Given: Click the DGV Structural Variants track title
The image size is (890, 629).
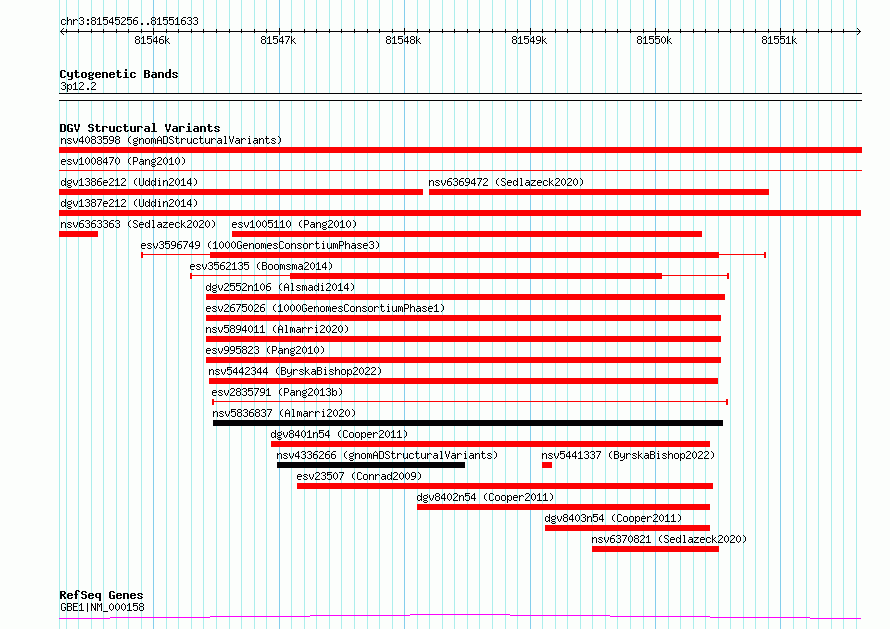Looking at the screenshot, I should 140,128.
